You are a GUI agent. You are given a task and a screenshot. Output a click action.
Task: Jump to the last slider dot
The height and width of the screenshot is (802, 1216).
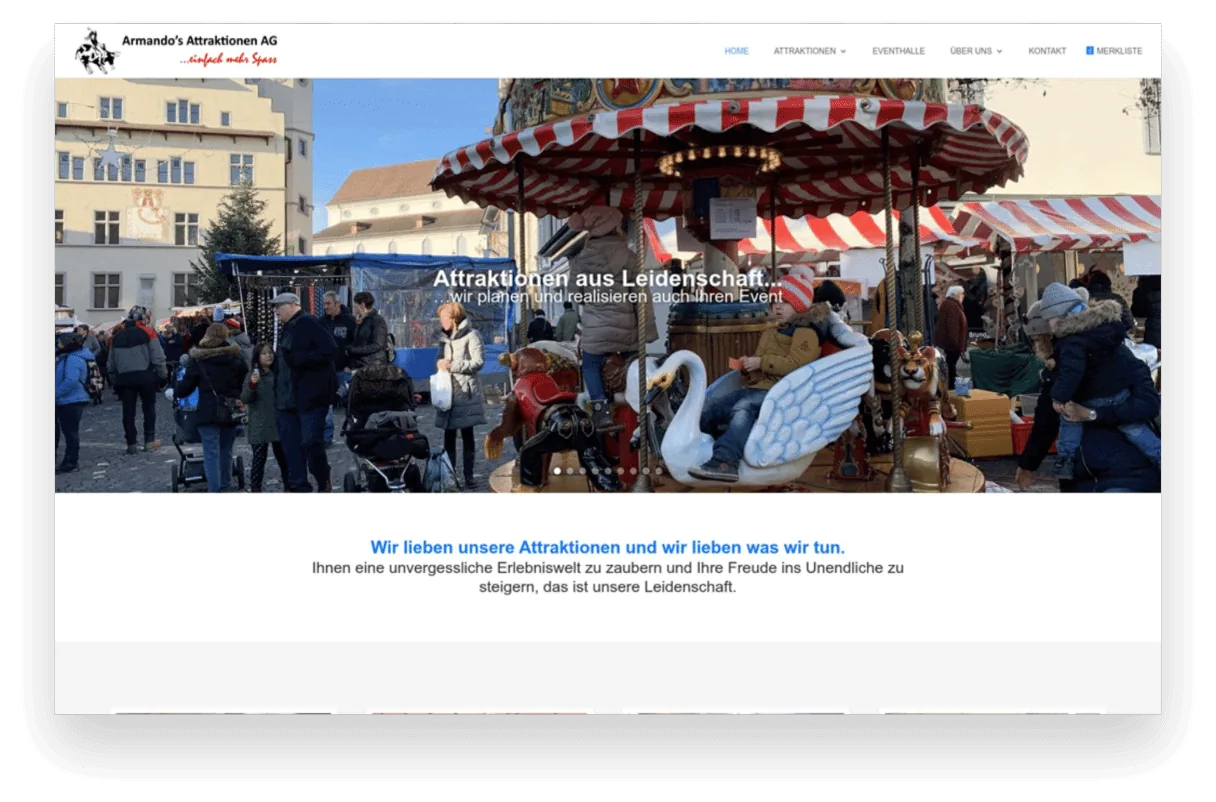pyautogui.click(x=659, y=471)
